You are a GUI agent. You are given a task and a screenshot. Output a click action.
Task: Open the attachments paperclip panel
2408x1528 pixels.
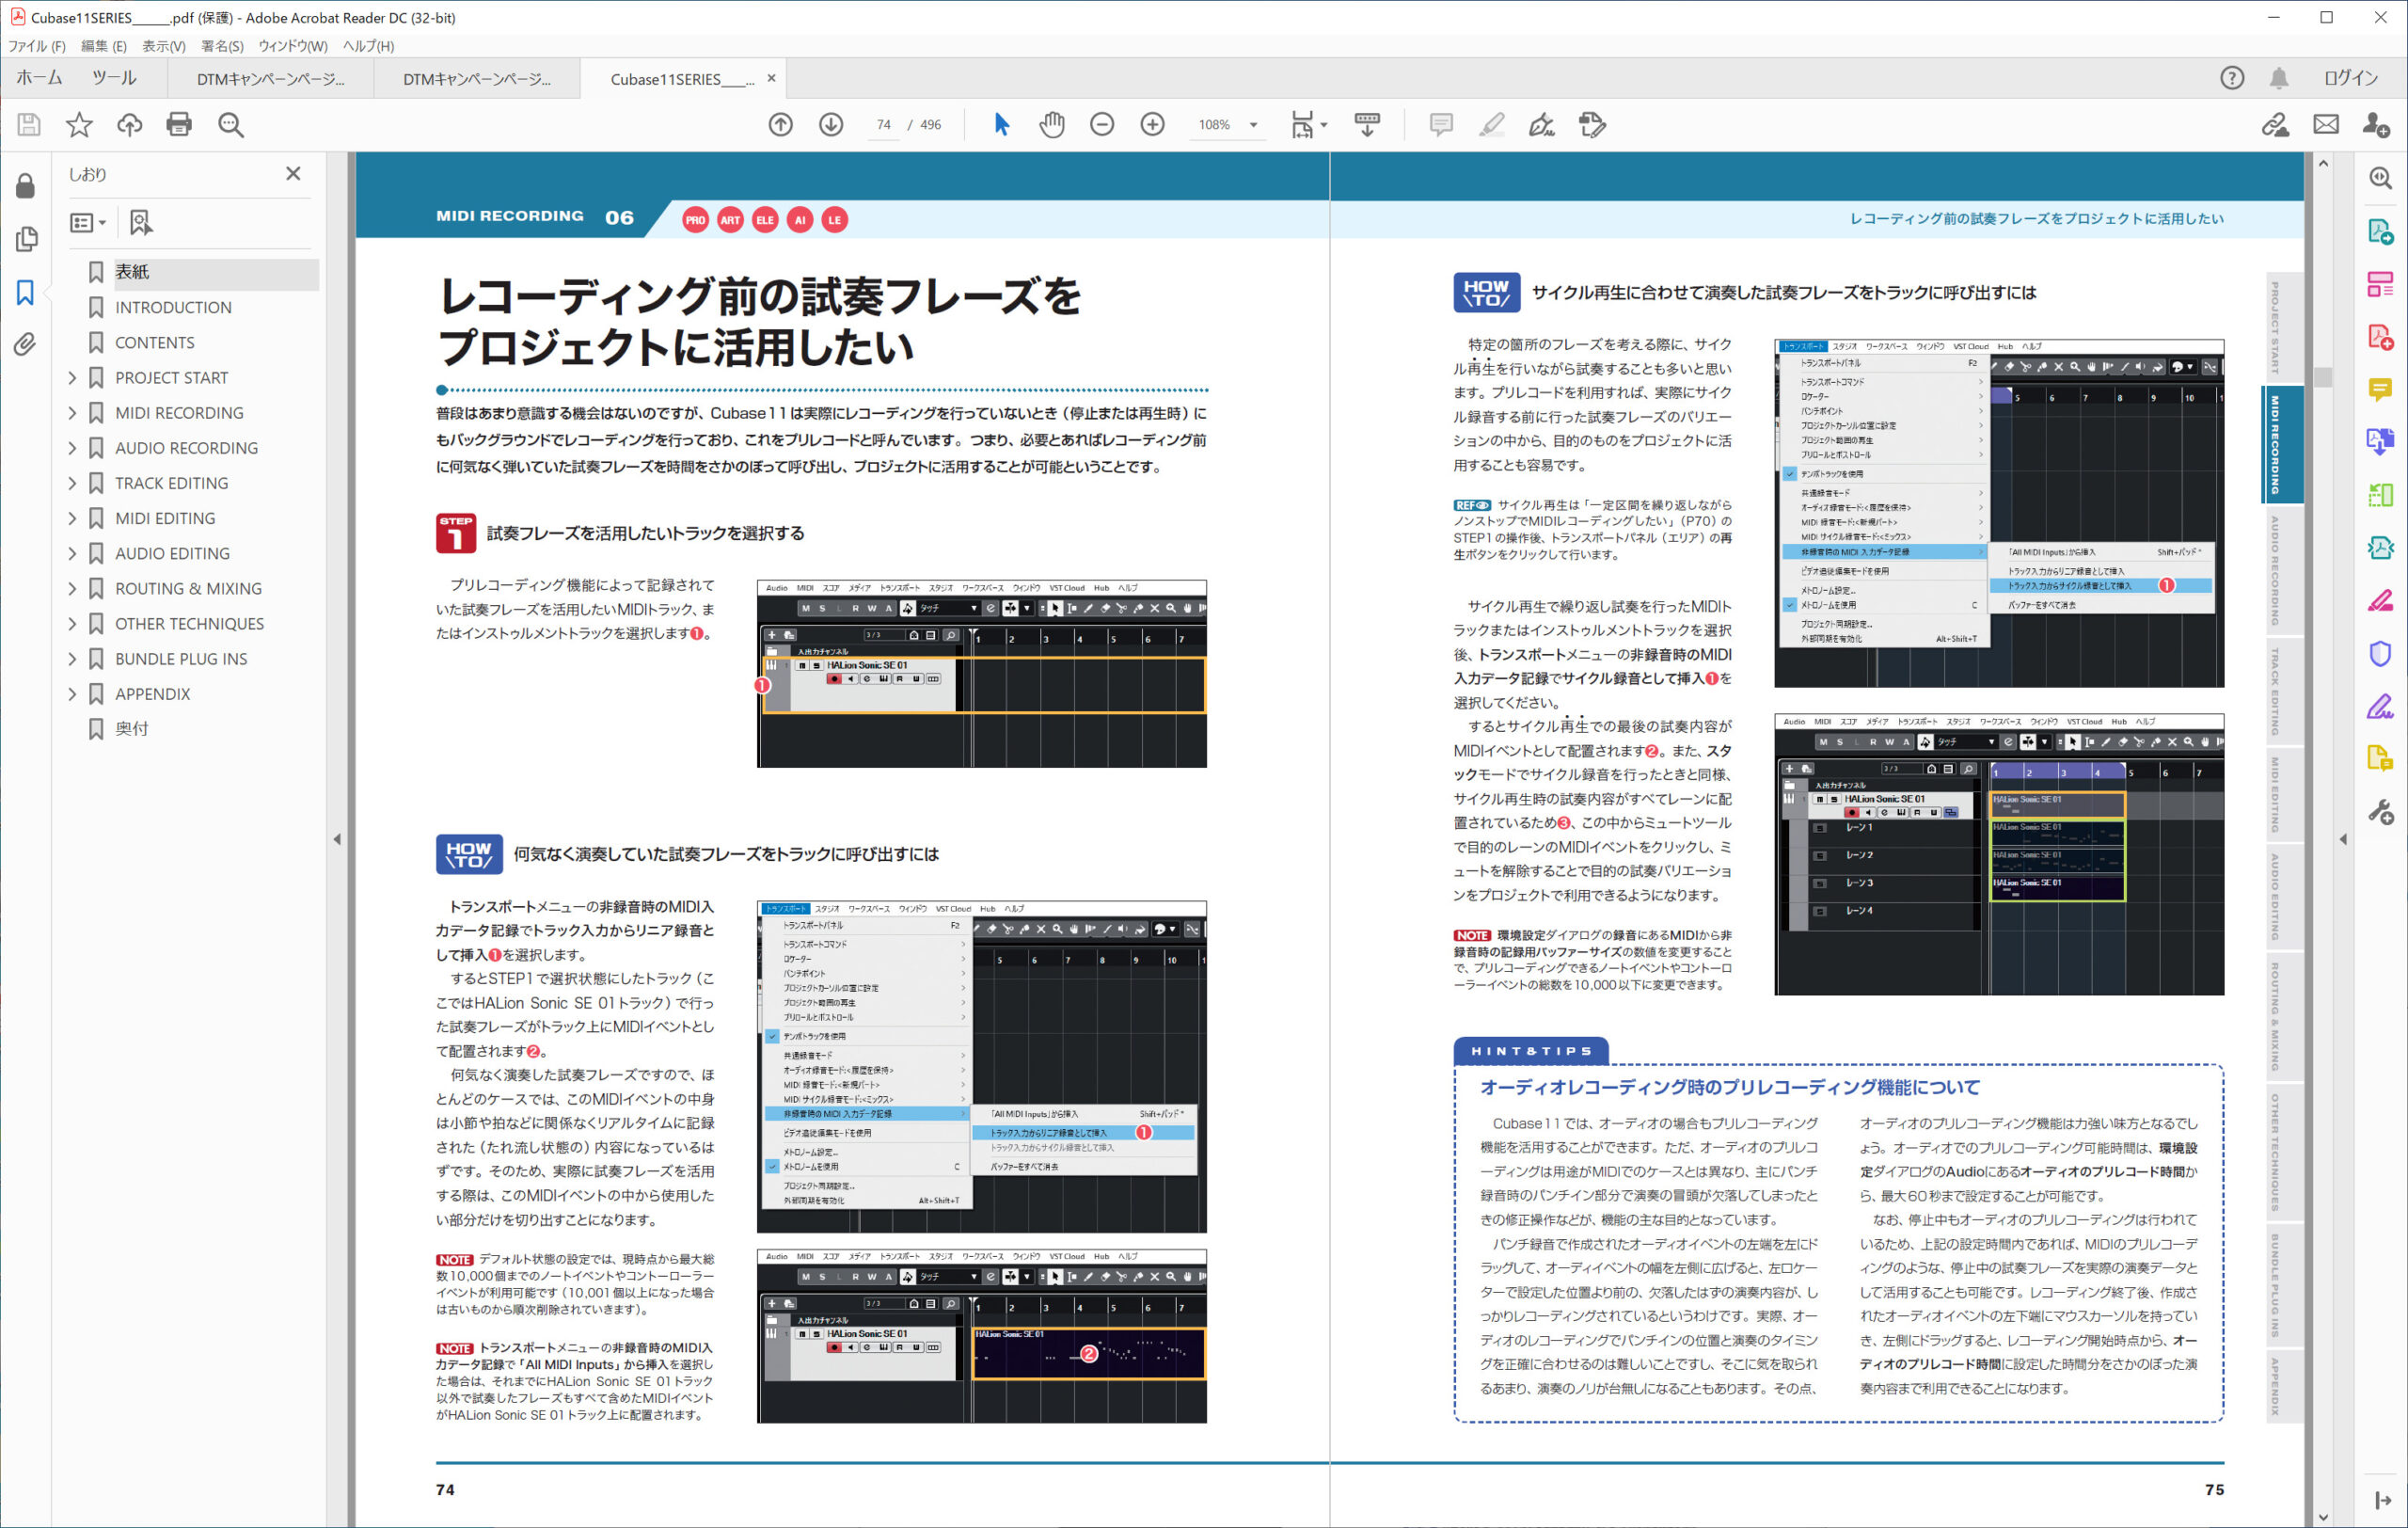point(25,345)
